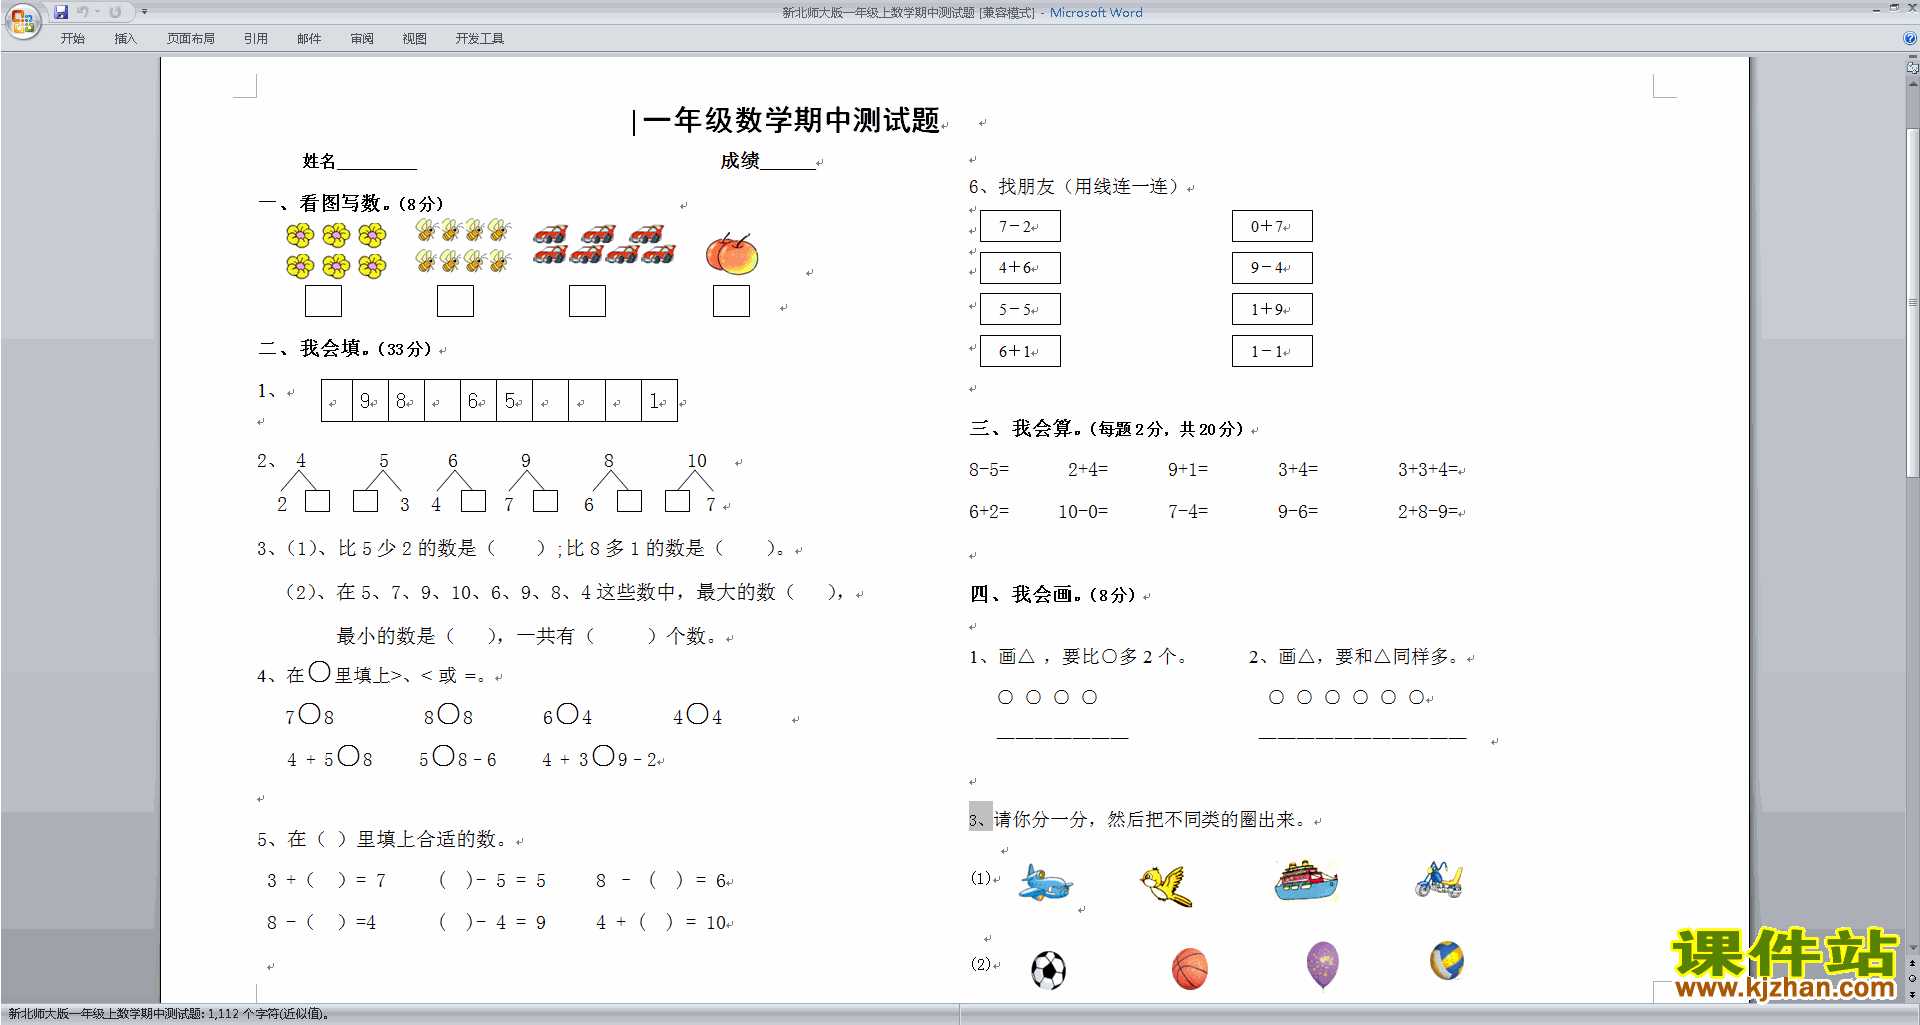Click the Undo arrow icon
Image resolution: width=1920 pixels, height=1025 pixels.
click(x=82, y=12)
